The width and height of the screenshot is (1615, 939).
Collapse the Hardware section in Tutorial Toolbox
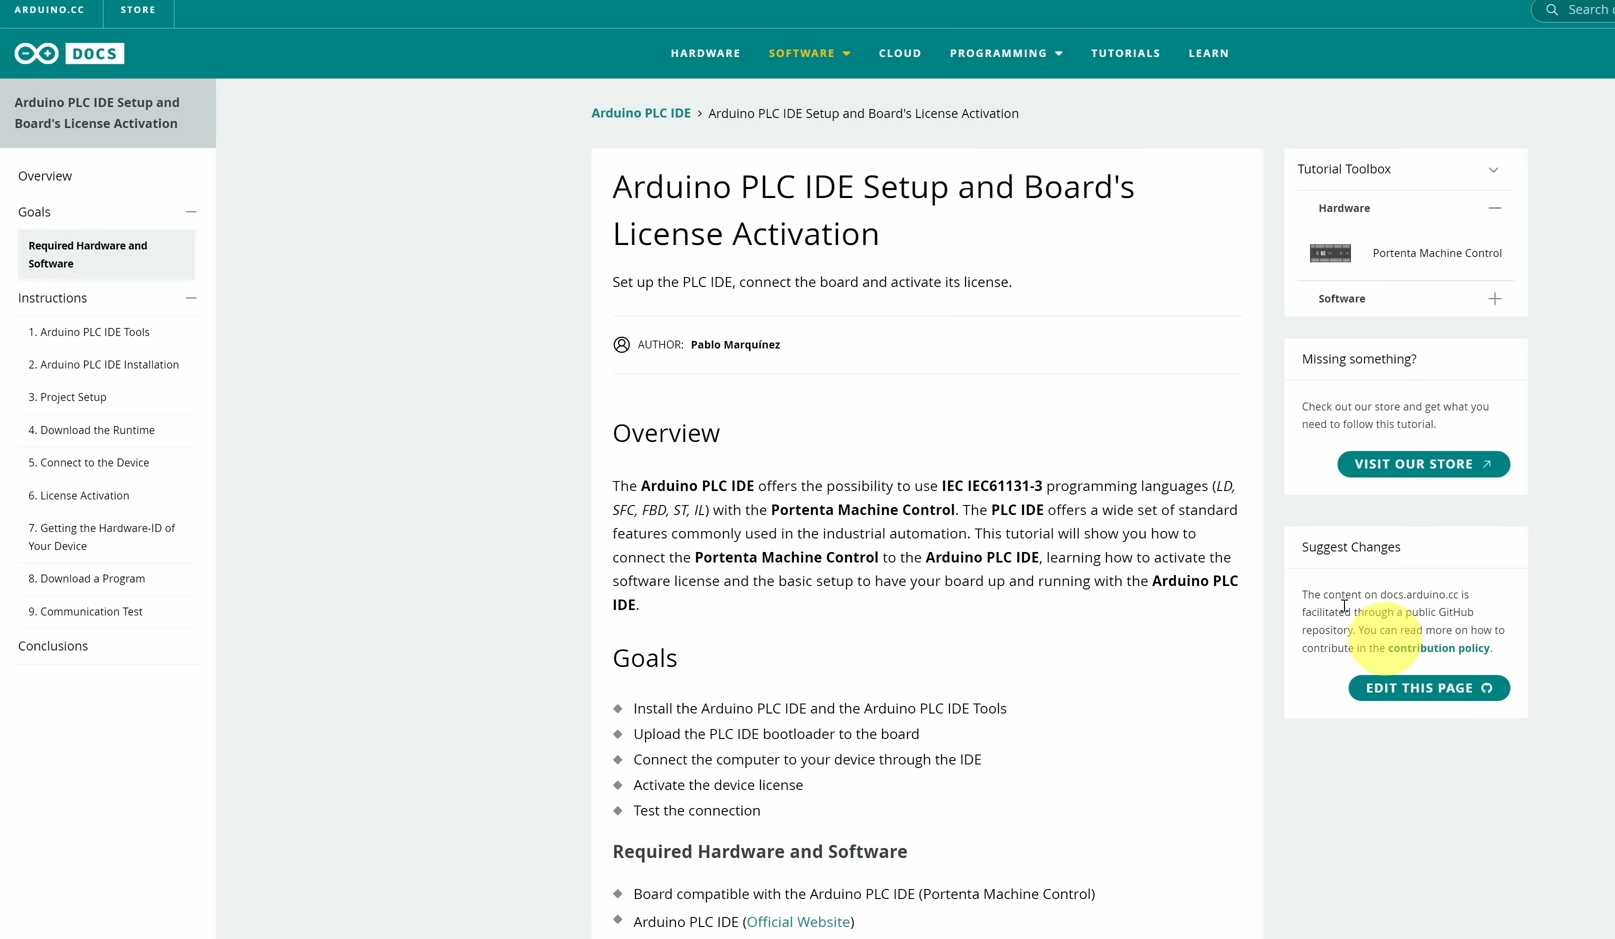pos(1494,208)
